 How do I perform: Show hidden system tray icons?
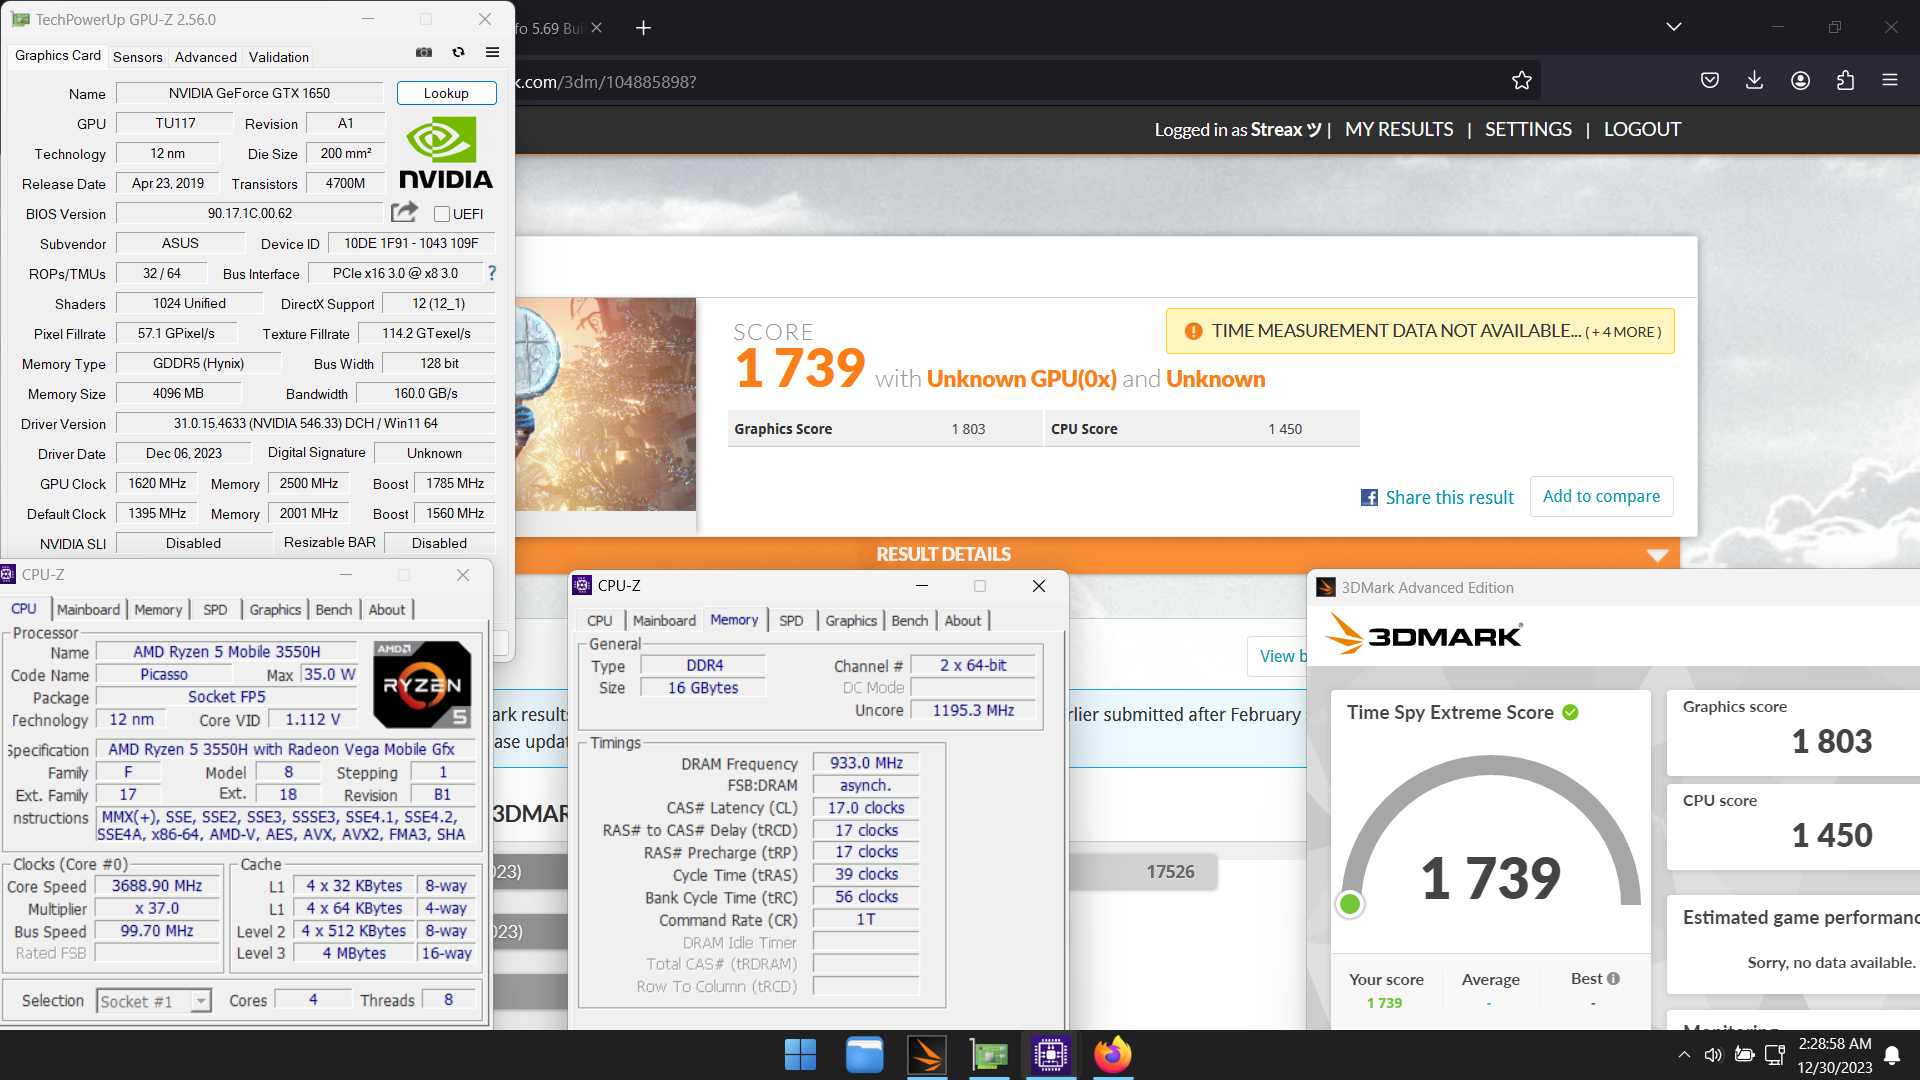pyautogui.click(x=1684, y=1055)
